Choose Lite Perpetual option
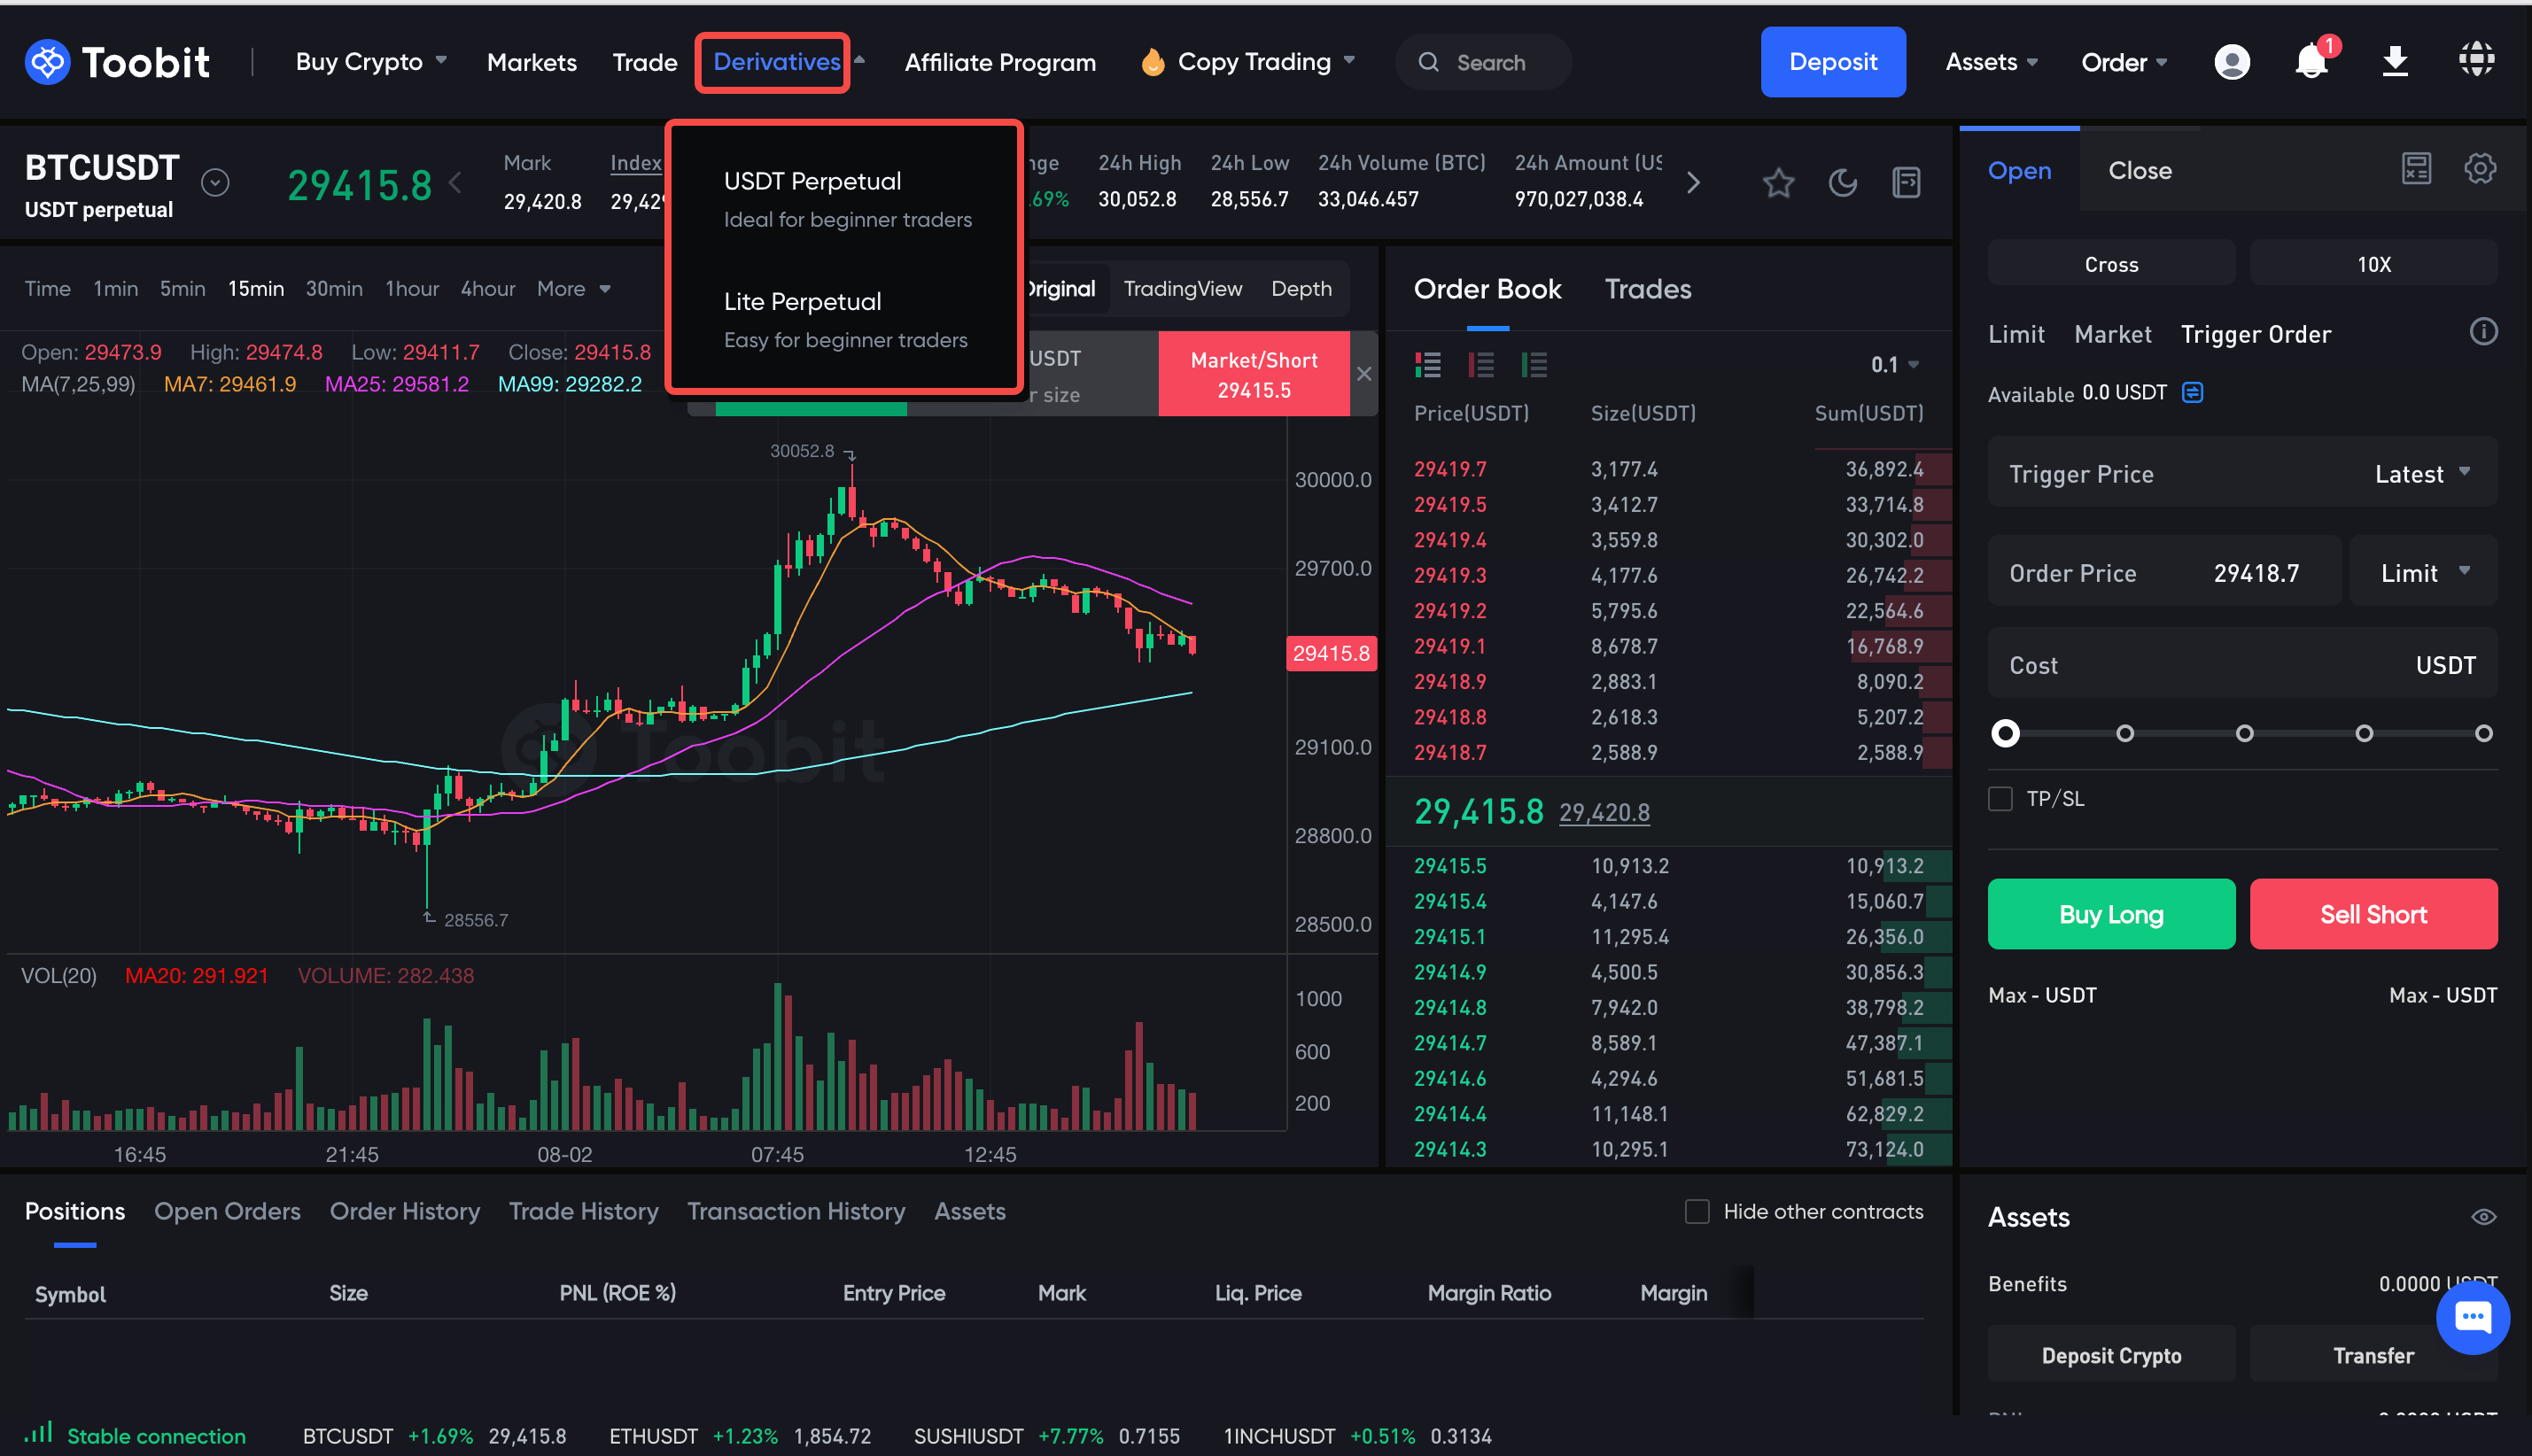Screen dimensions: 2532x1456 845,319
